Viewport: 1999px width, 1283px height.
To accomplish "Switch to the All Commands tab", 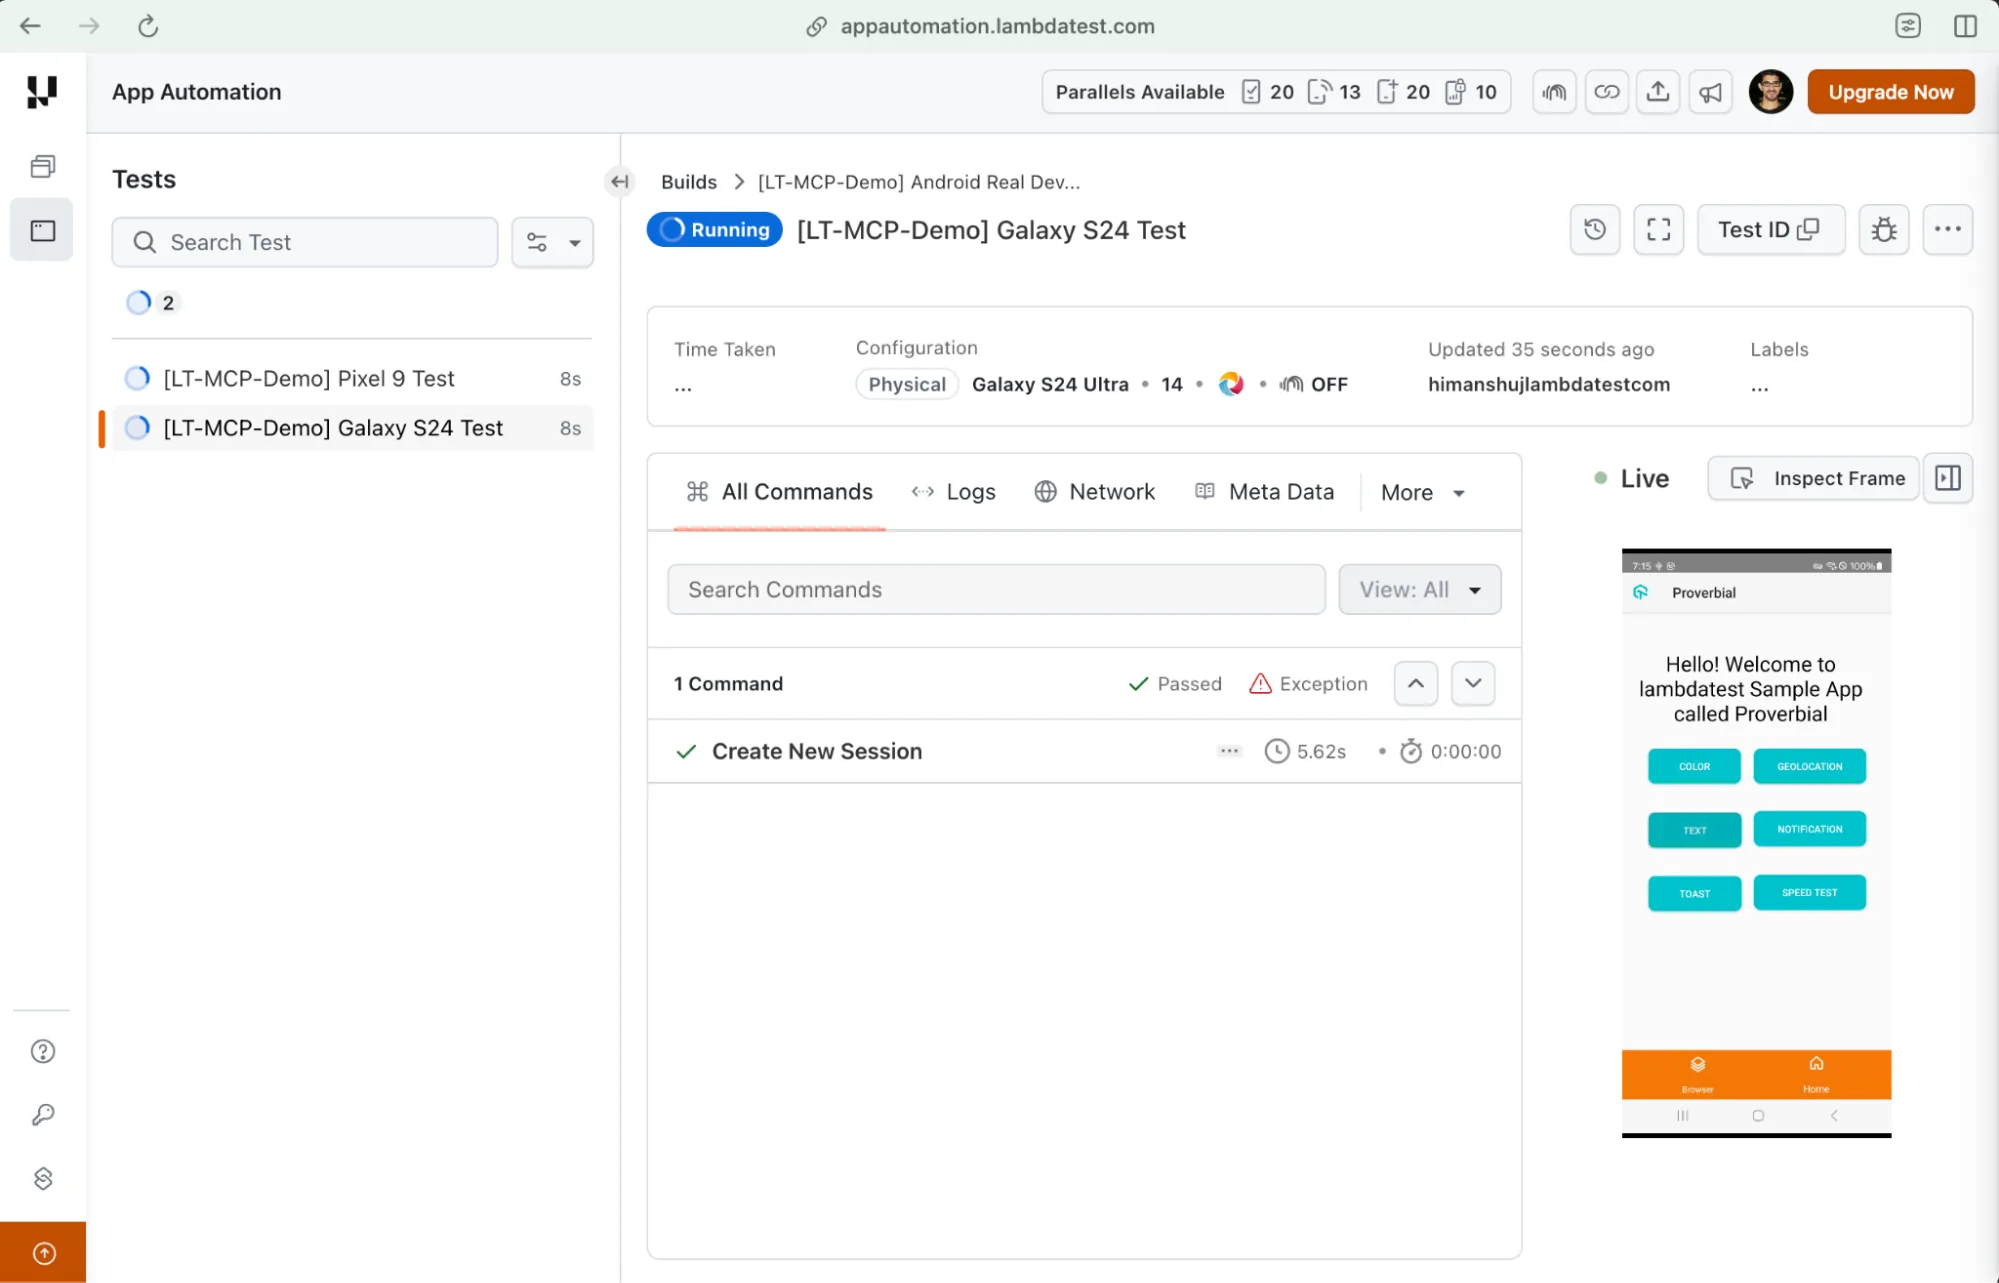I will 779,492.
